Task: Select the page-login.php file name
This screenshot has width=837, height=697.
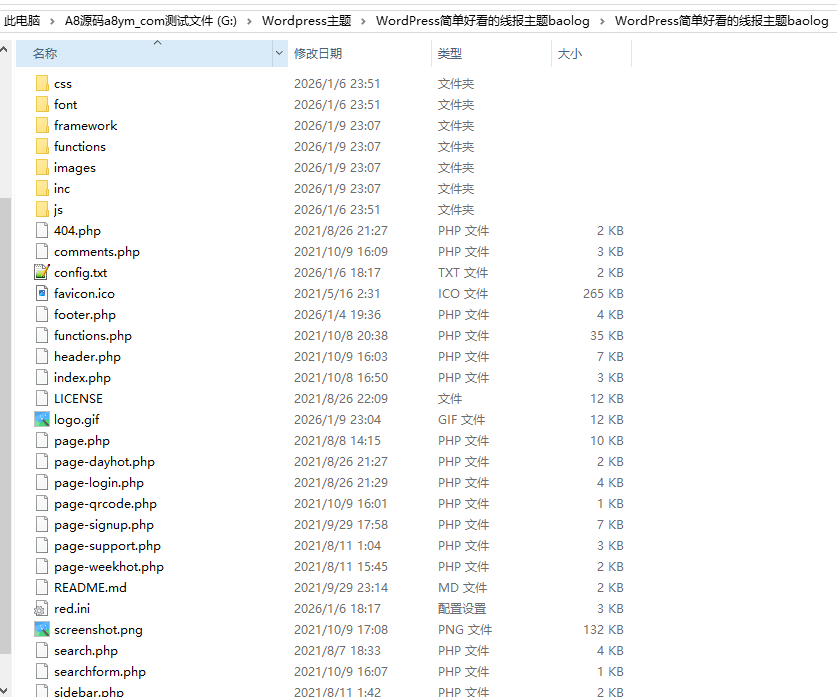Action: pos(99,483)
